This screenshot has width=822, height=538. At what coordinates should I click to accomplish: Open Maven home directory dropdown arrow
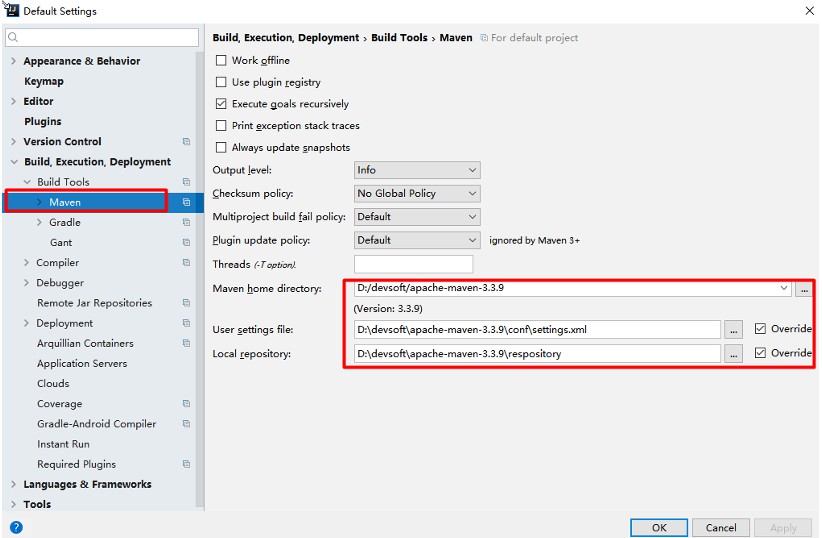[x=784, y=288]
